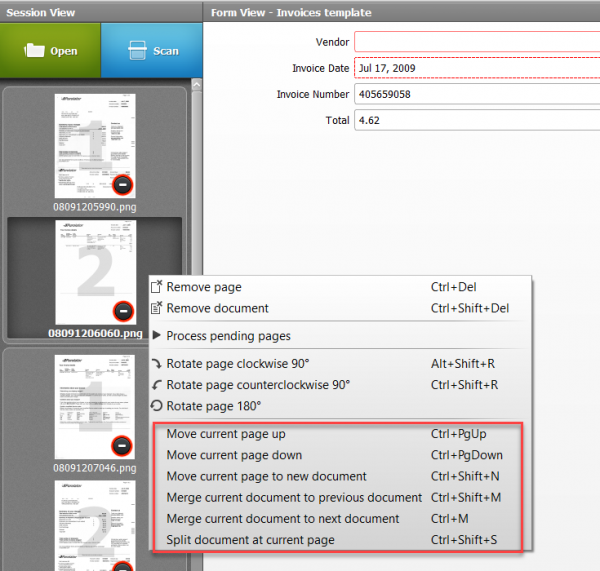
Task: Click the Ctrl+PgUp shortcut text
Action: (x=458, y=434)
